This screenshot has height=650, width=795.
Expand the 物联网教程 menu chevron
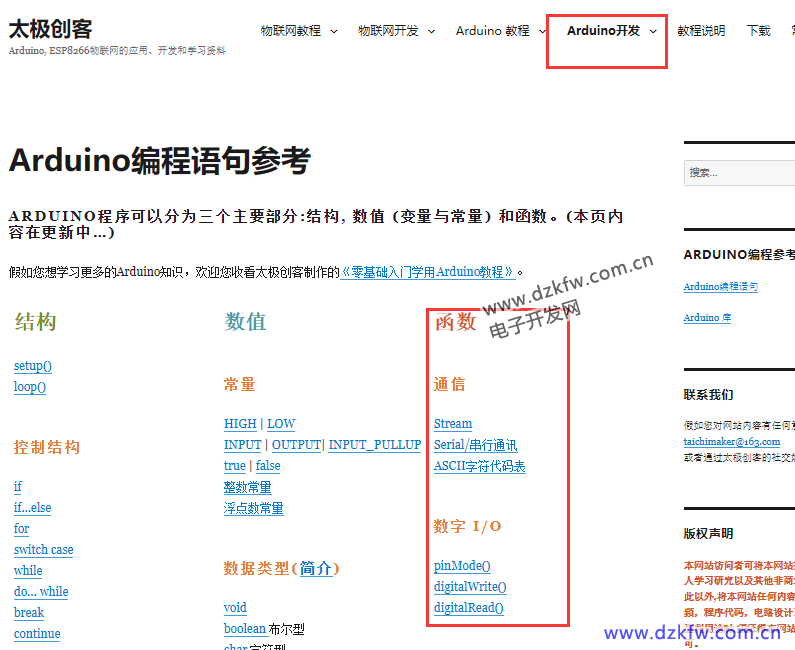pyautogui.click(x=334, y=31)
